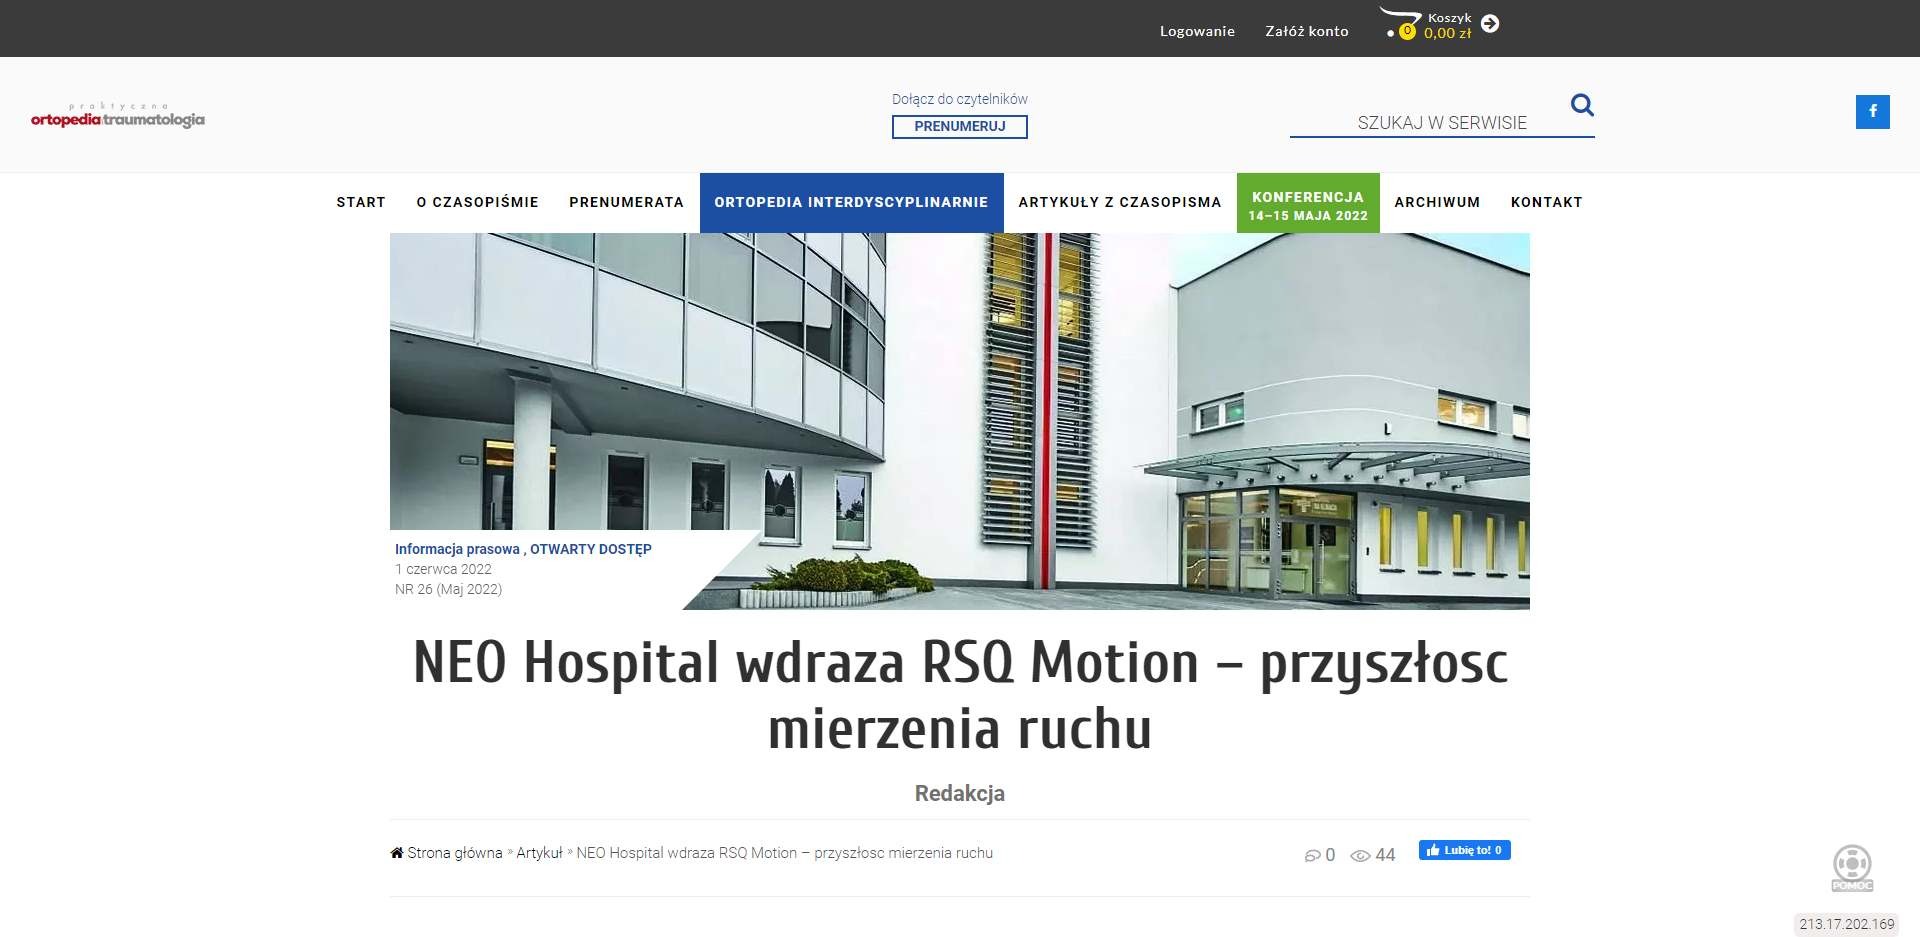Open the POMOC help lifebuoy icon
1920x937 pixels.
pos(1852,868)
